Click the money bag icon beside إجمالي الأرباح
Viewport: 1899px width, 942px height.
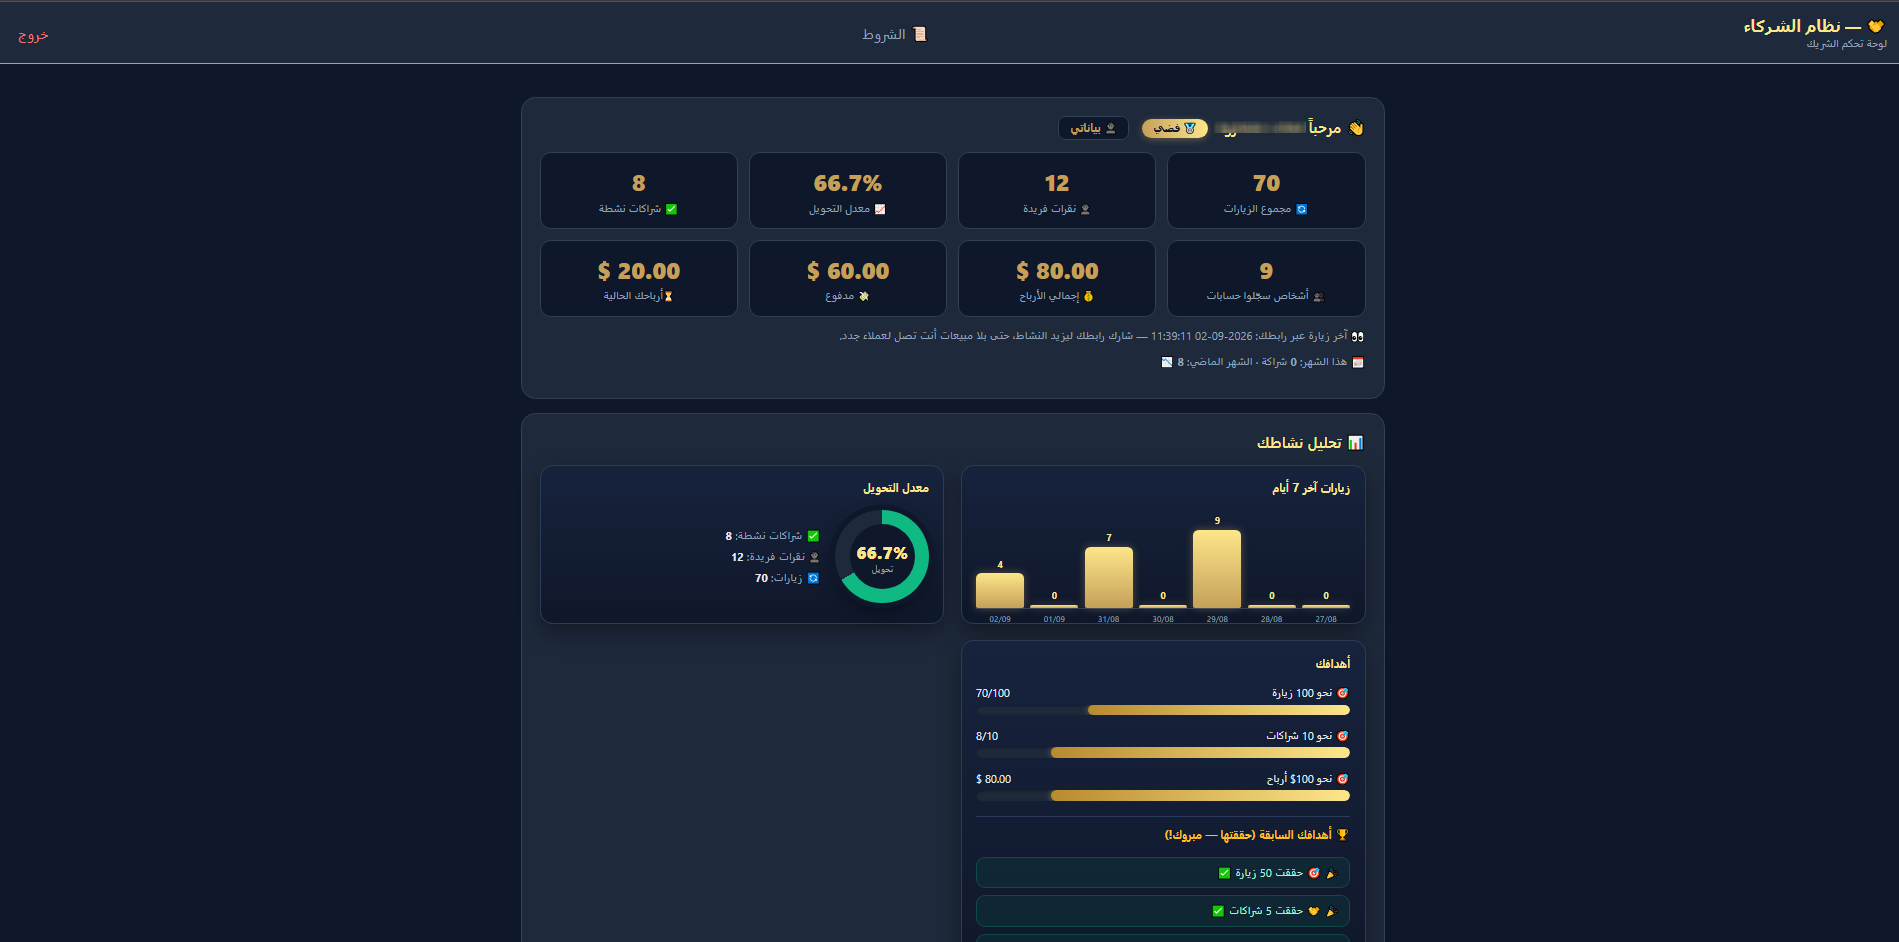(x=1089, y=296)
